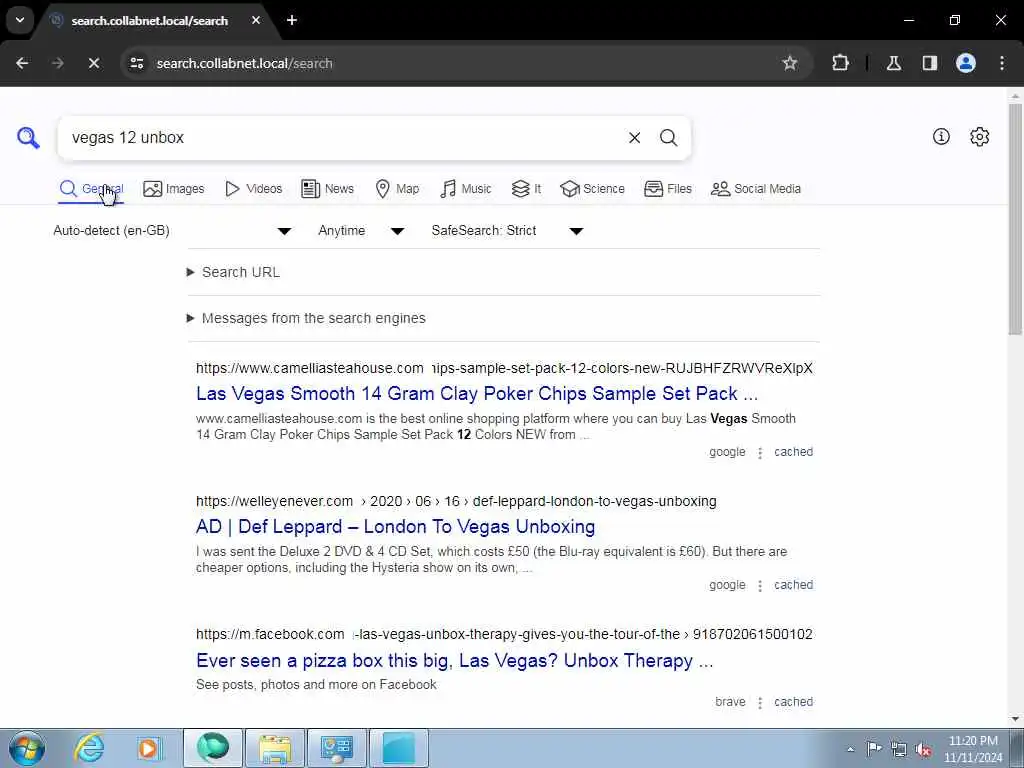
Task: Open three-dot options for Facebook result
Action: pos(760,703)
